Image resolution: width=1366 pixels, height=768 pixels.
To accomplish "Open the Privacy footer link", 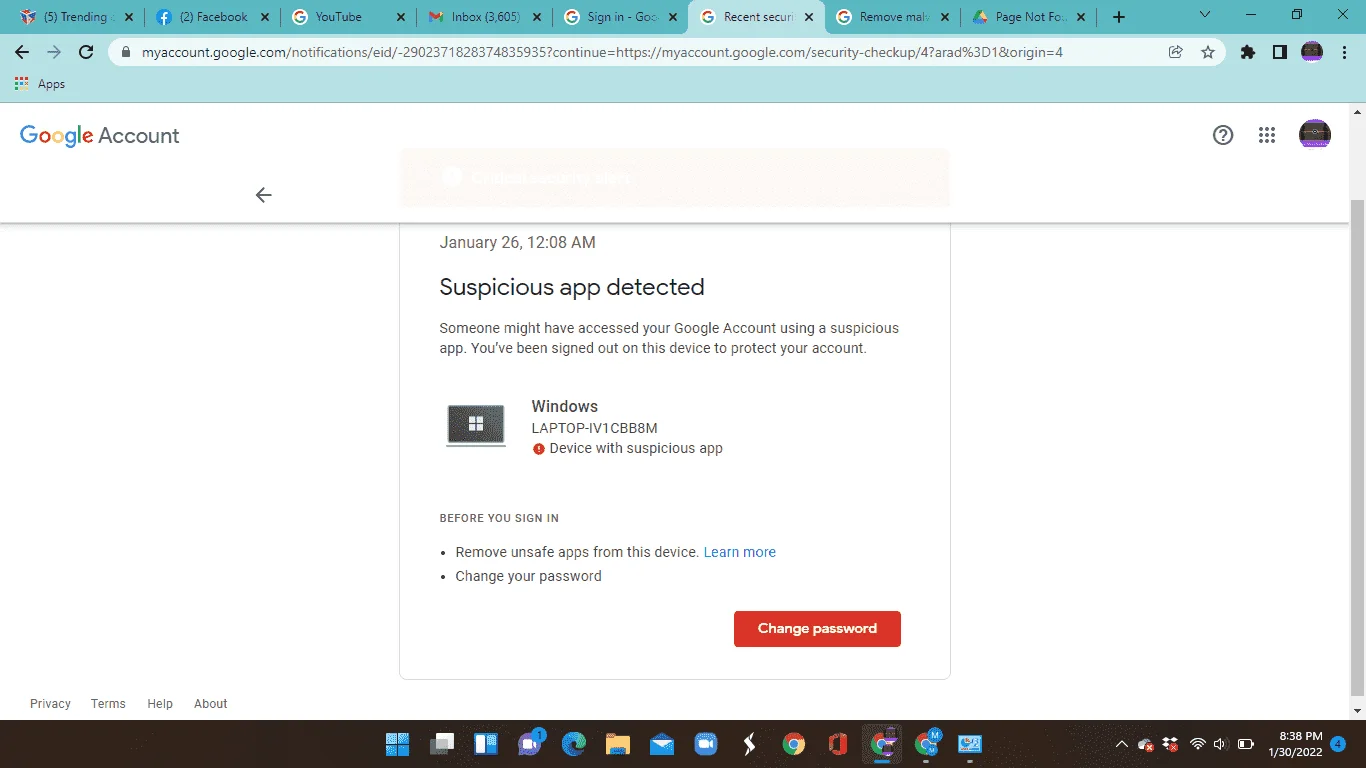I will [50, 704].
